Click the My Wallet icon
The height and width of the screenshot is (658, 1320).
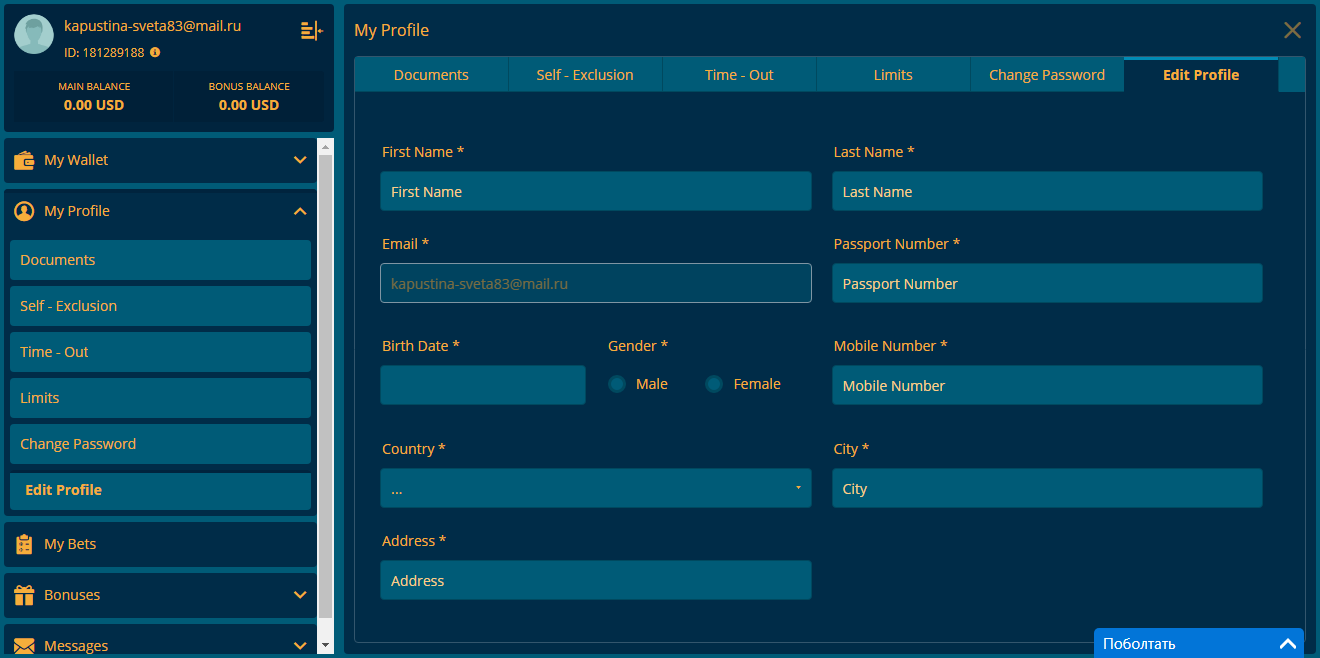(x=24, y=160)
